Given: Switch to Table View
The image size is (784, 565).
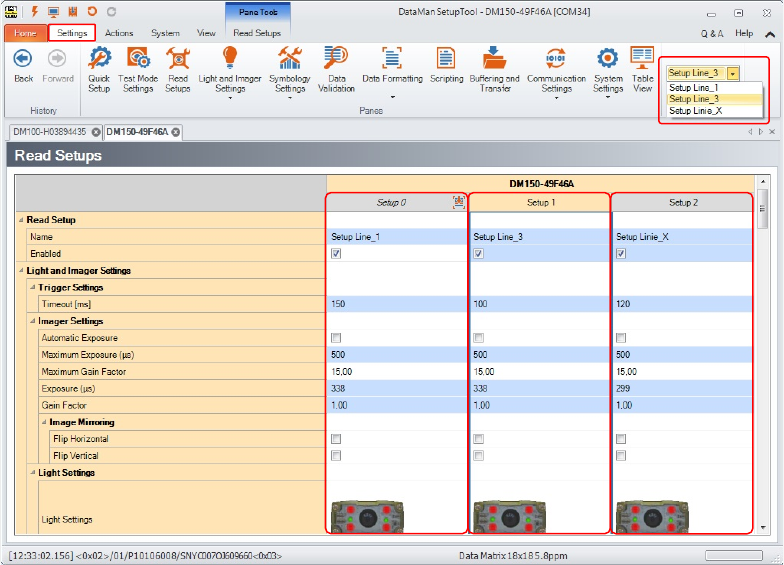Looking at the screenshot, I should 642,68.
